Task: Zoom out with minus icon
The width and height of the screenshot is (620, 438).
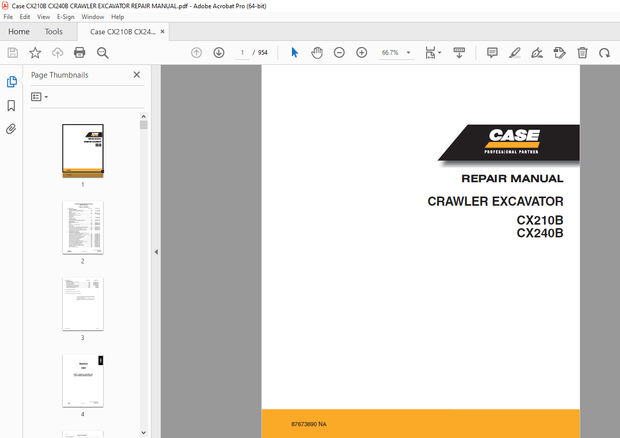Action: pyautogui.click(x=339, y=53)
